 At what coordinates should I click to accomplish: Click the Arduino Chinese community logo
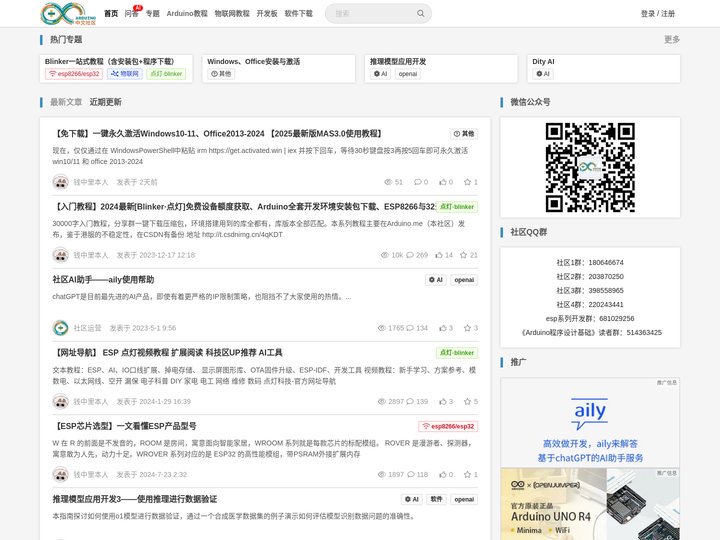coord(68,13)
